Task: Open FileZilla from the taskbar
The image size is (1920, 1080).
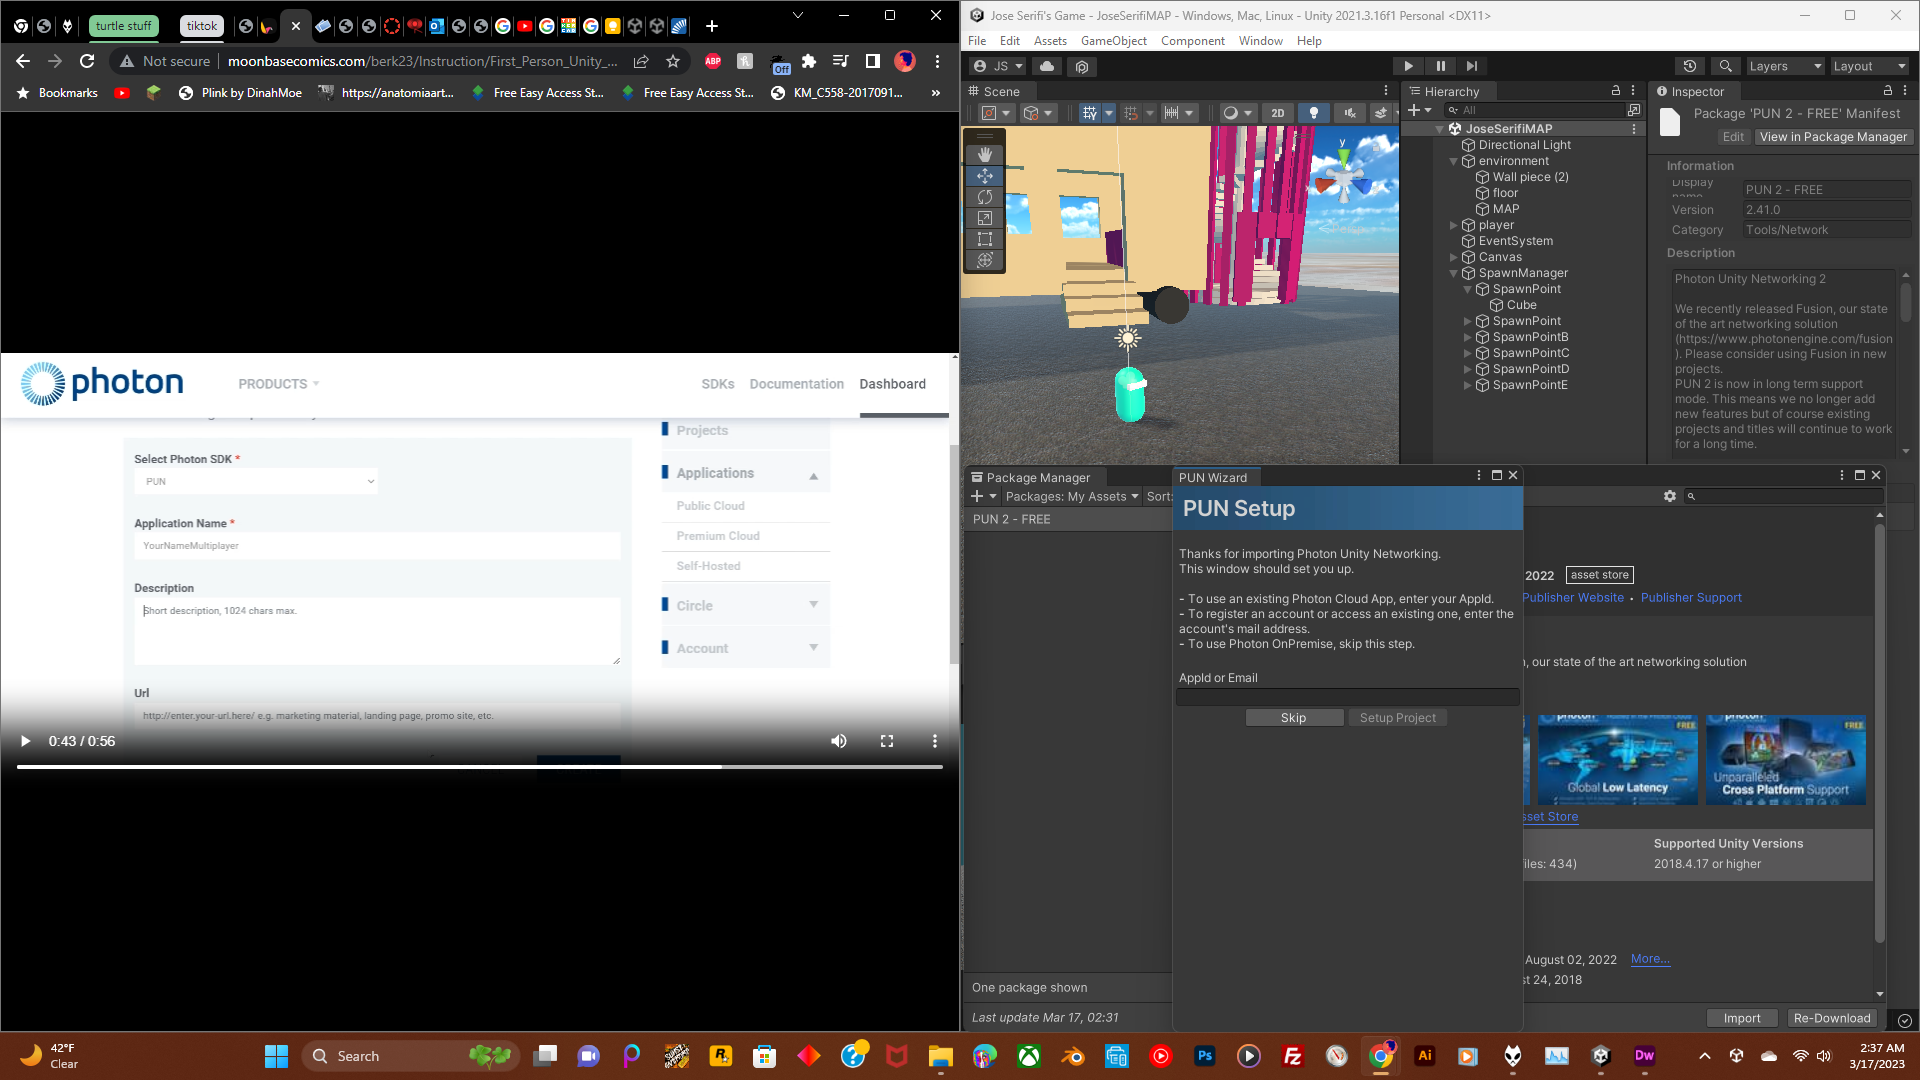Action: [1293, 1056]
